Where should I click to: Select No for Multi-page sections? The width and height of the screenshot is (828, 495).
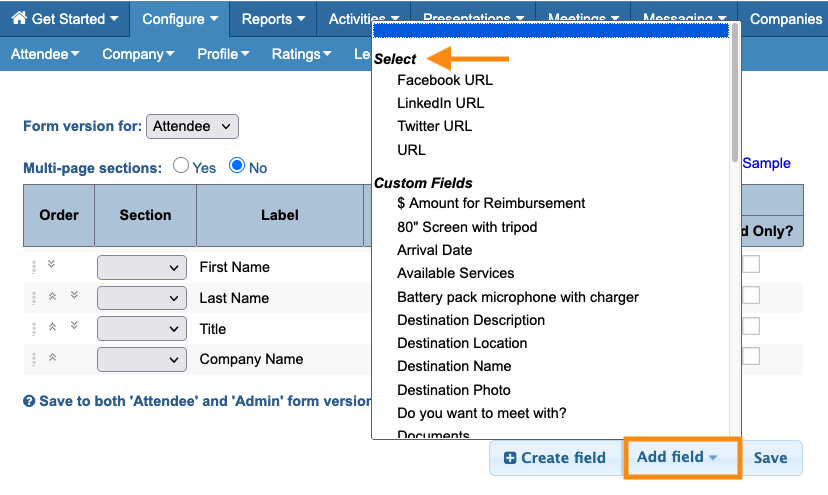237,166
